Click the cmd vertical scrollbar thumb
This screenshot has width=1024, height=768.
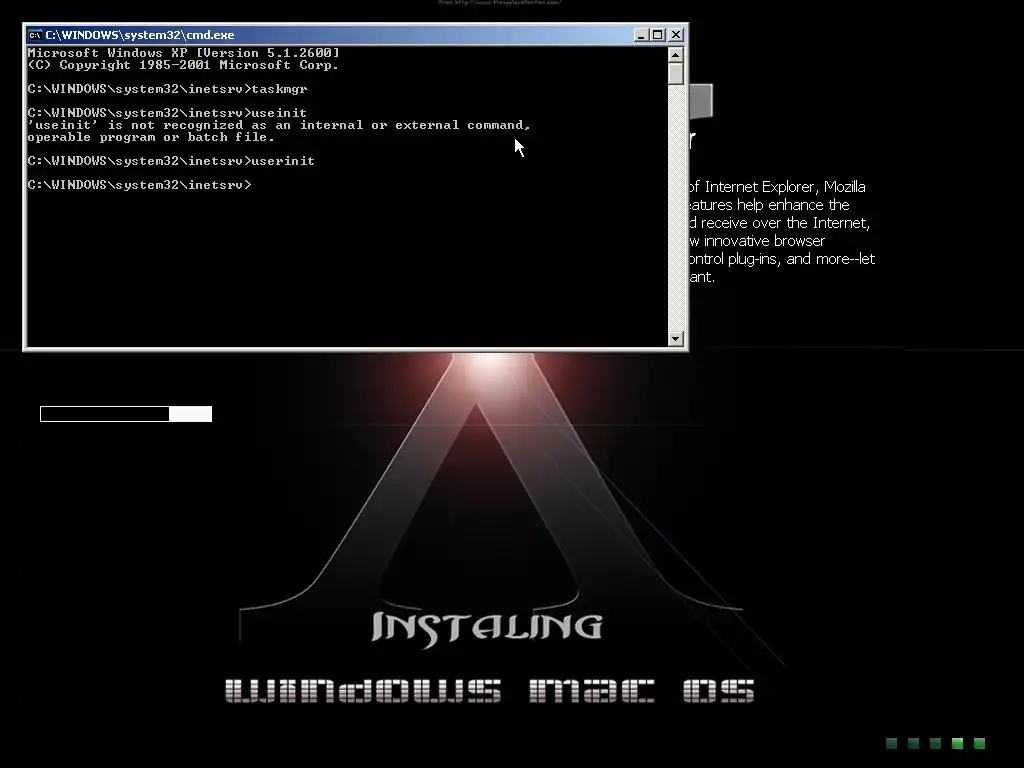[676, 73]
